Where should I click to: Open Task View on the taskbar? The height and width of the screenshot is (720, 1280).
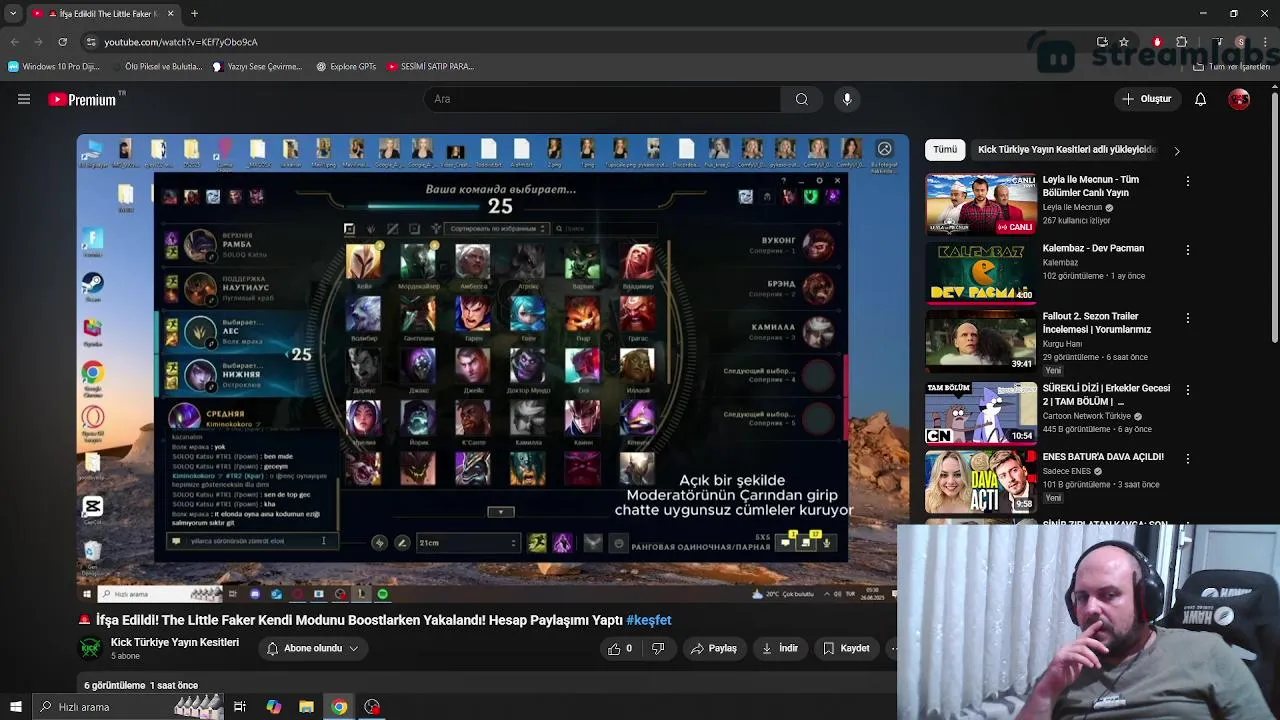point(240,707)
